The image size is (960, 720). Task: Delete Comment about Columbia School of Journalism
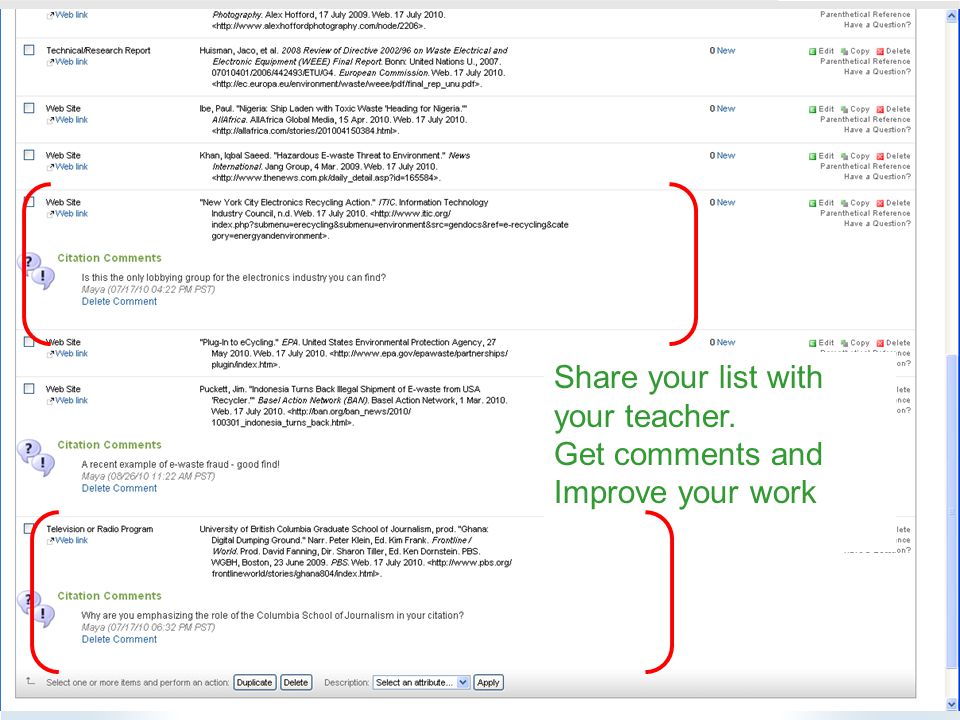tap(119, 639)
